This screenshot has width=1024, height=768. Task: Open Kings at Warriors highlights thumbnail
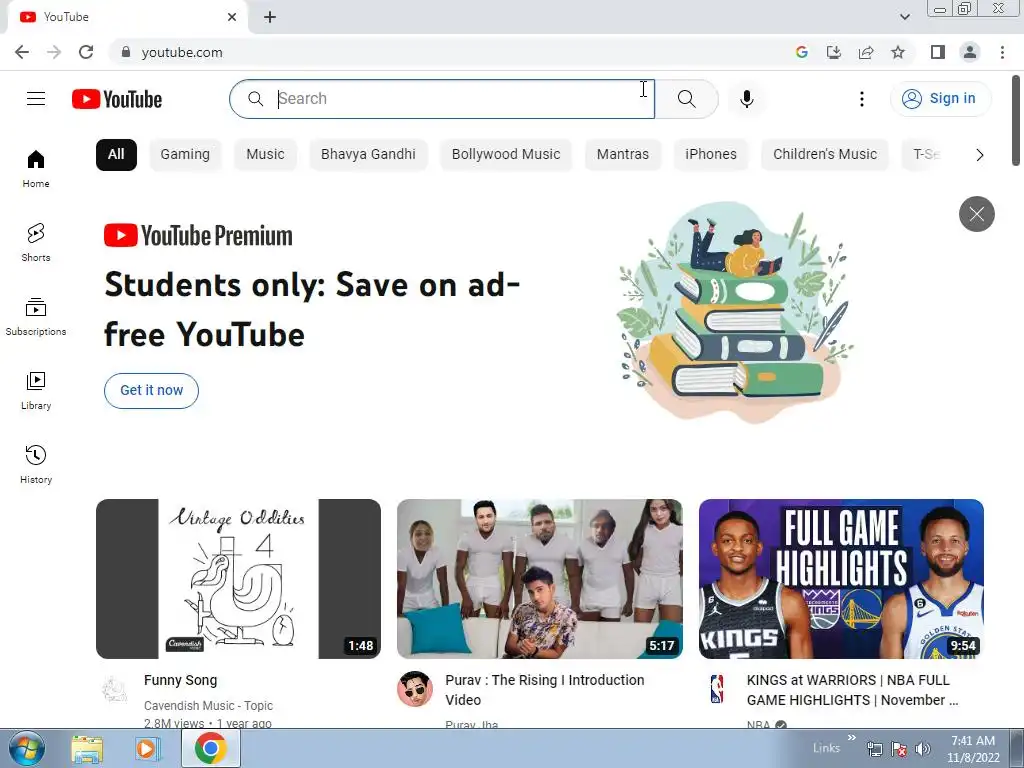tap(841, 579)
